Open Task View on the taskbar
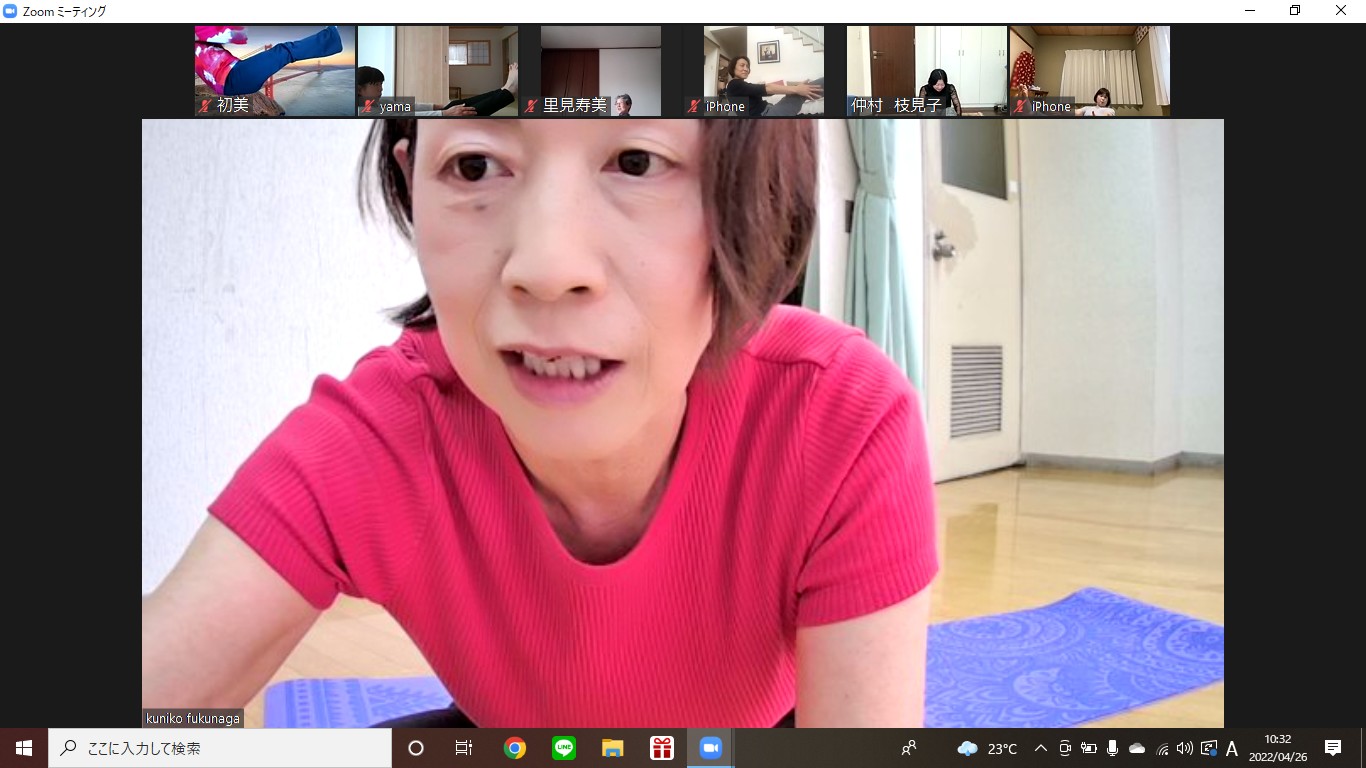Screen dimensions: 1366x768 tap(464, 748)
